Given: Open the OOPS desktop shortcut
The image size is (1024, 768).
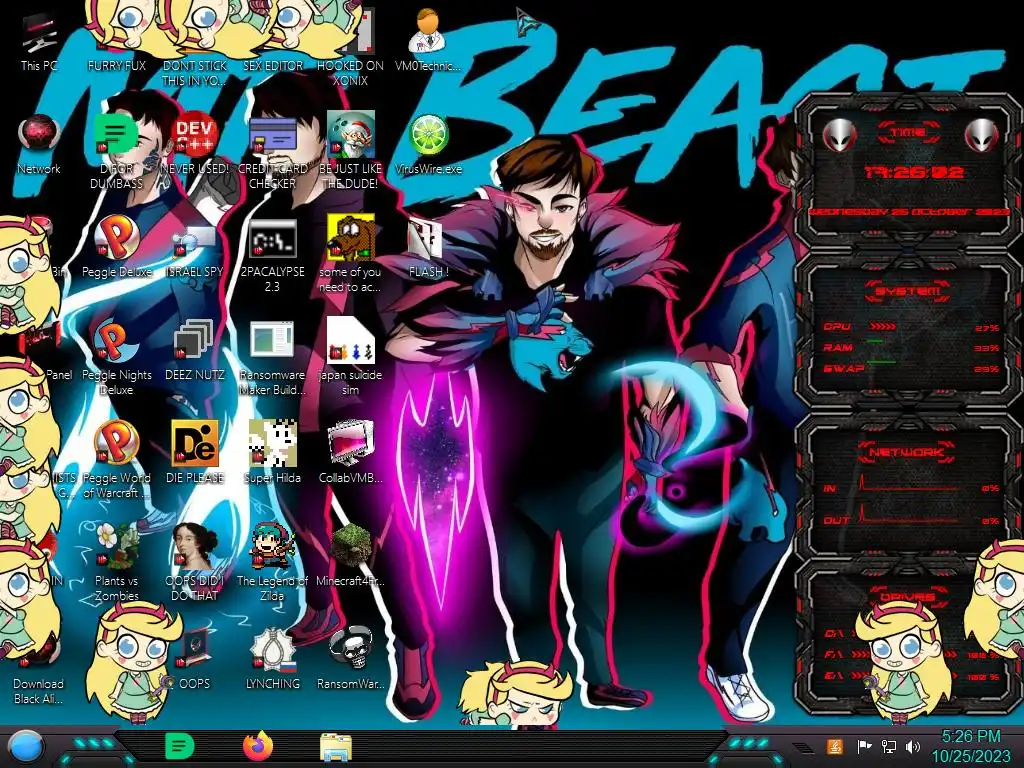Looking at the screenshot, I should (194, 660).
